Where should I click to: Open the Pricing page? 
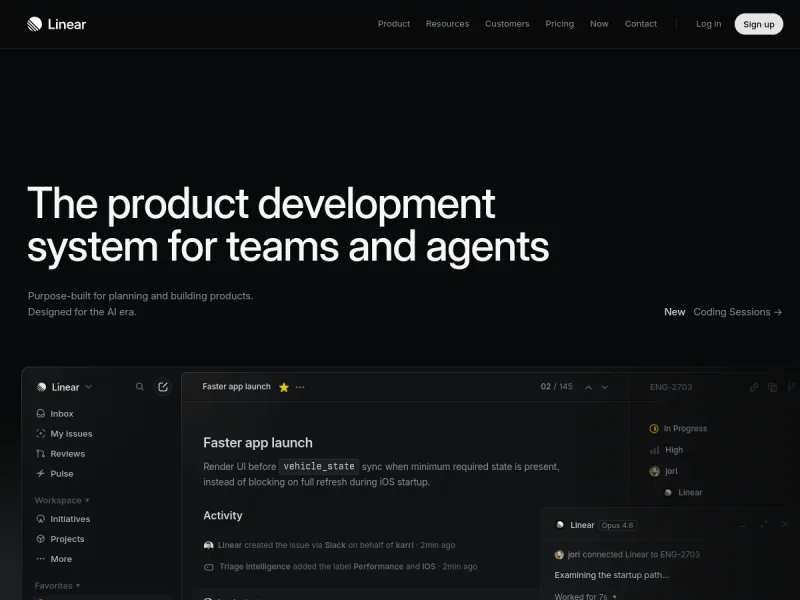click(x=559, y=24)
